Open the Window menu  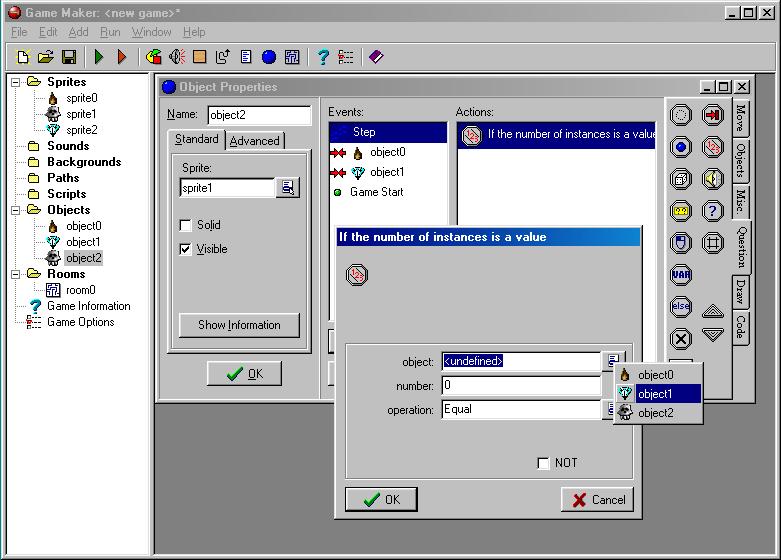coord(151,32)
